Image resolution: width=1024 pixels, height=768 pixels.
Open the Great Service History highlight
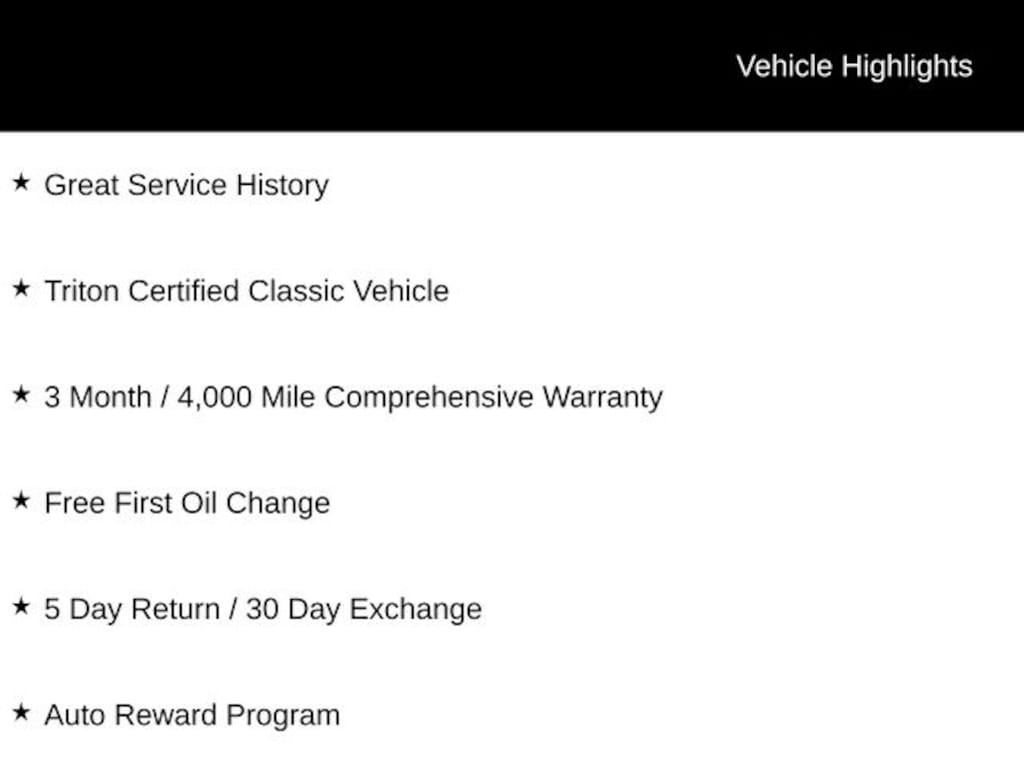coord(186,185)
